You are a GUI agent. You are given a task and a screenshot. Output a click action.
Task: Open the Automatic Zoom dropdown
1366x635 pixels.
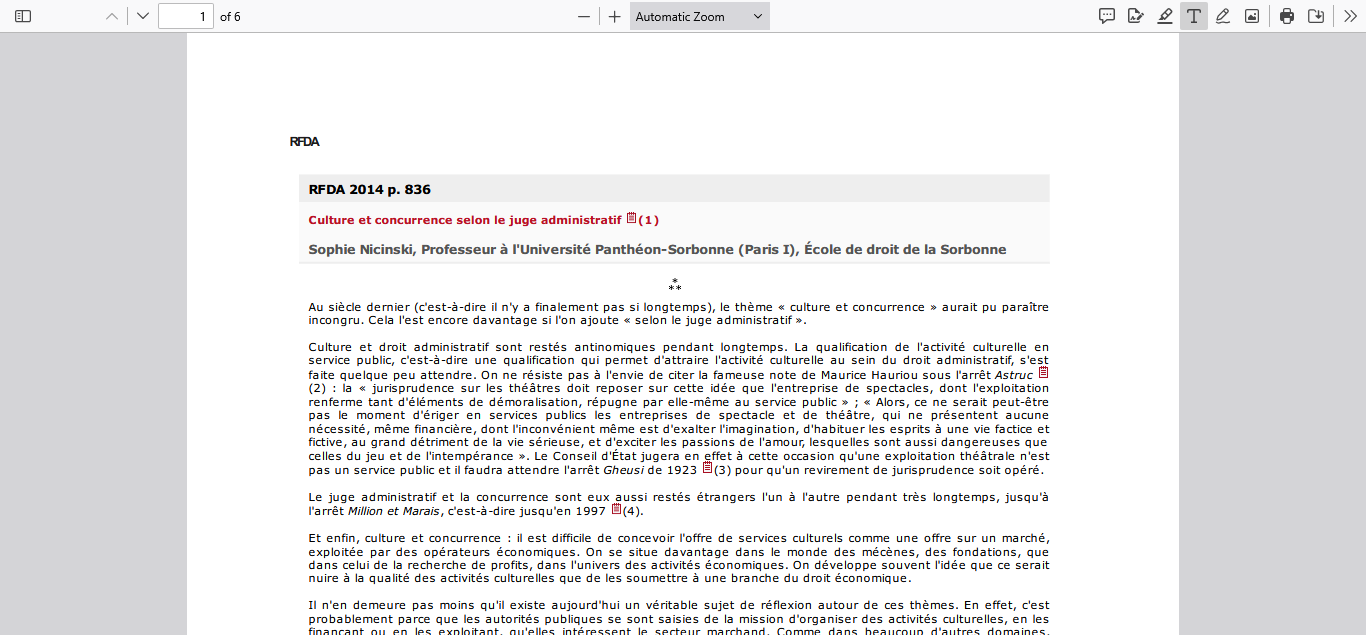coord(700,16)
